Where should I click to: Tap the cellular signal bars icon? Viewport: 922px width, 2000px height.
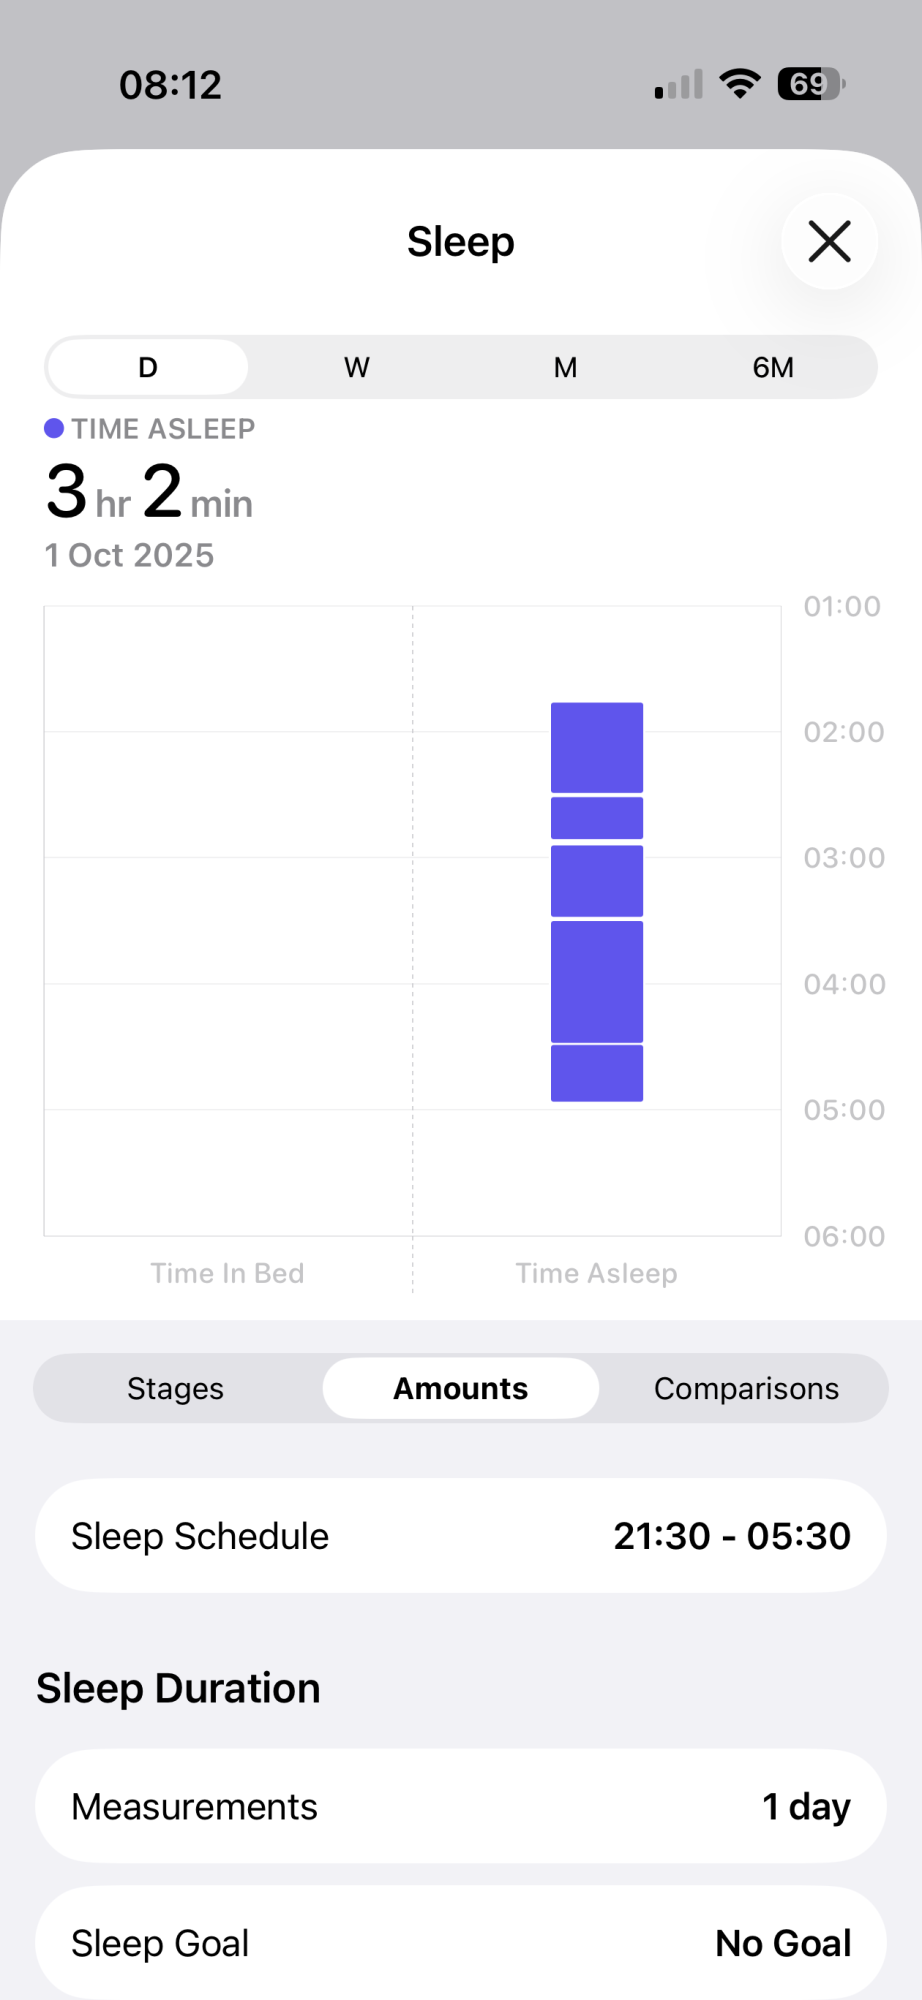678,85
